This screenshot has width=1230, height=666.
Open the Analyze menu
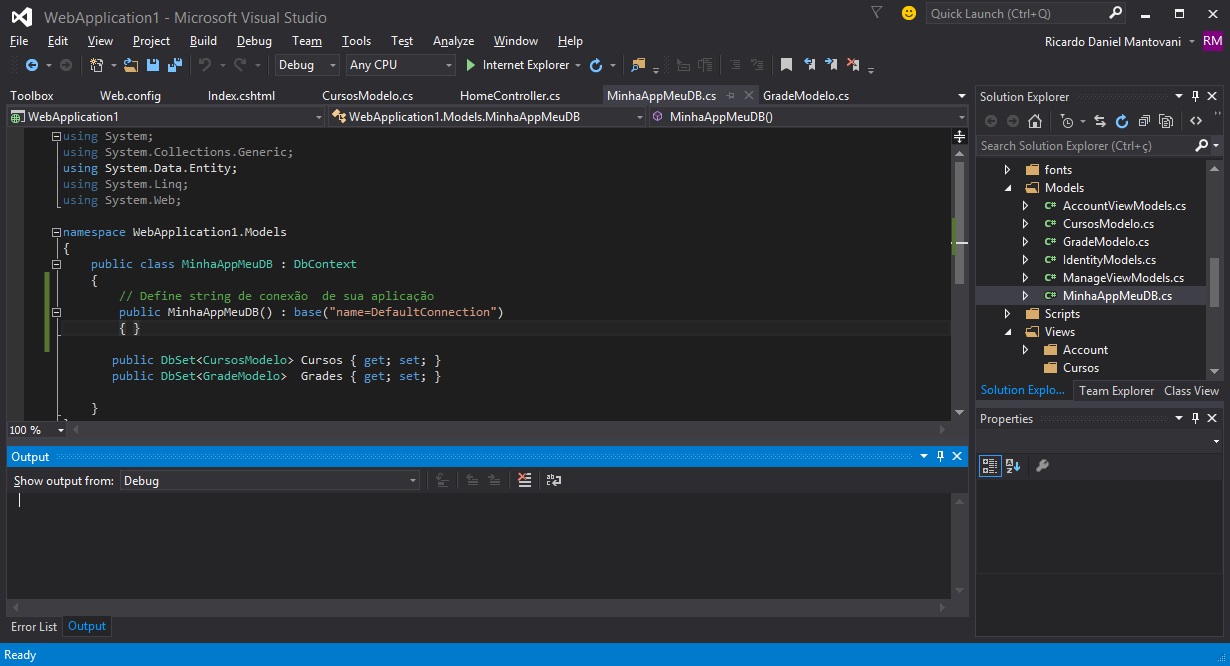(453, 41)
